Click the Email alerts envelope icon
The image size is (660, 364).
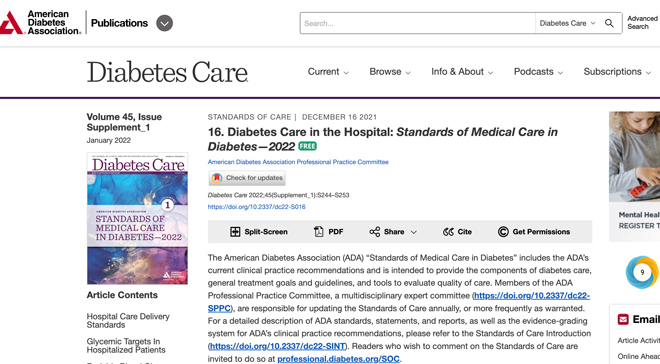623,319
